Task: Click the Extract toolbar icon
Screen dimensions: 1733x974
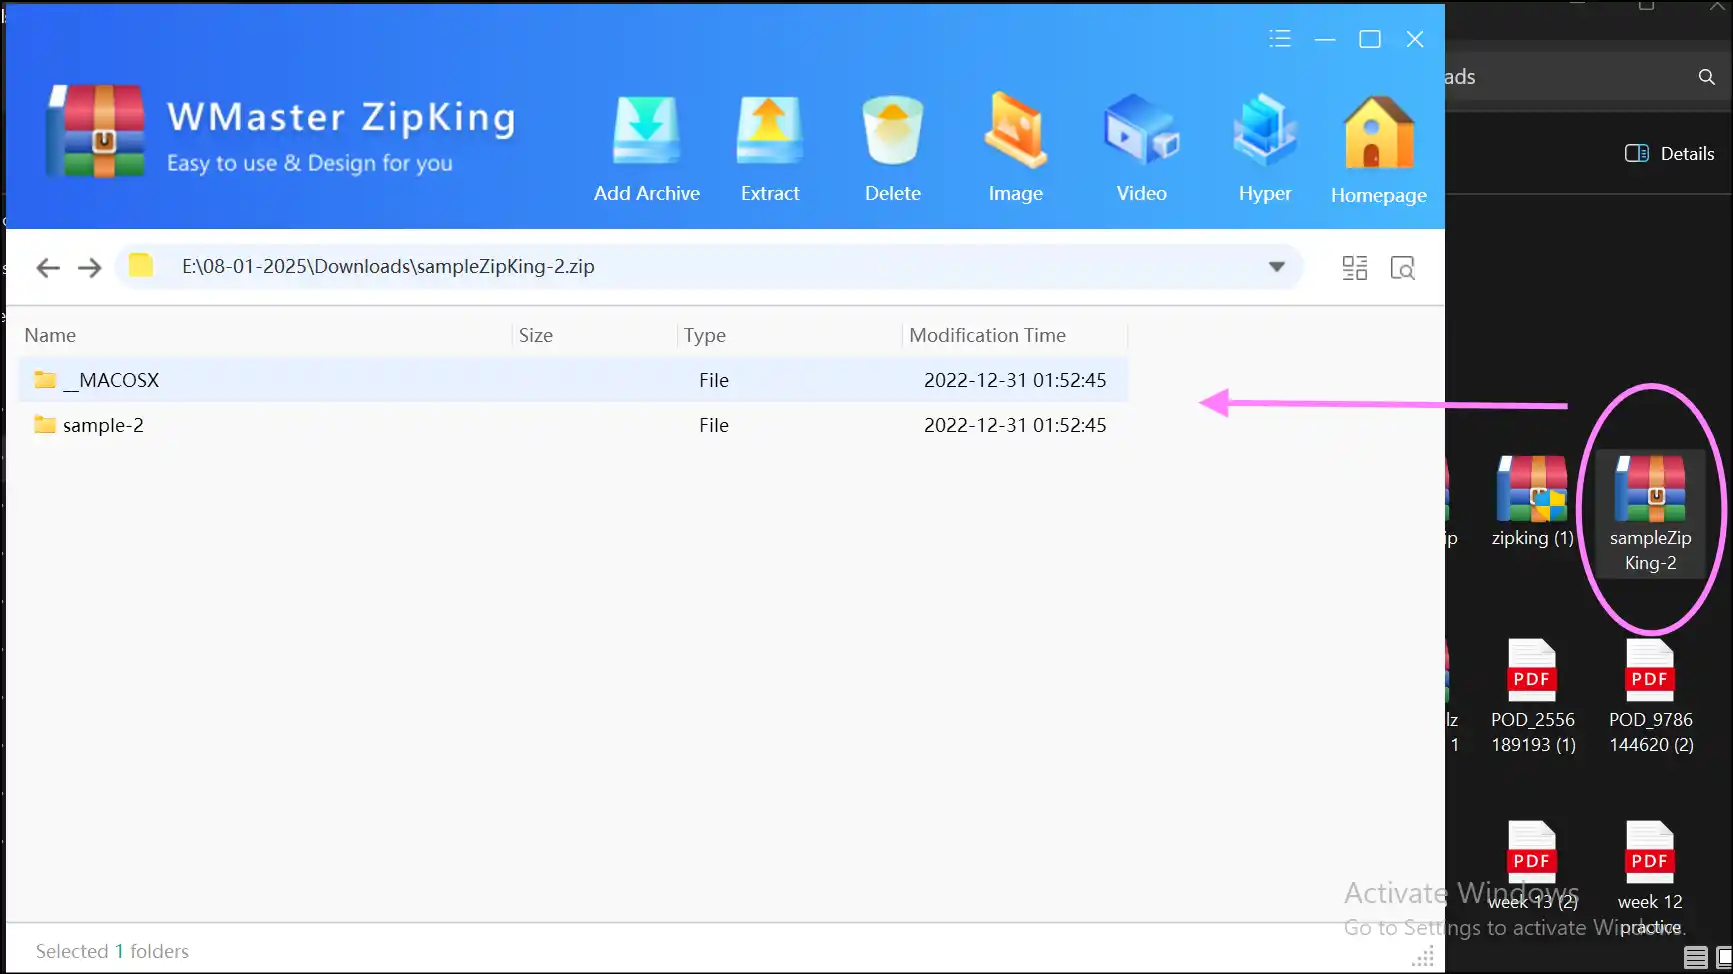Action: (769, 130)
